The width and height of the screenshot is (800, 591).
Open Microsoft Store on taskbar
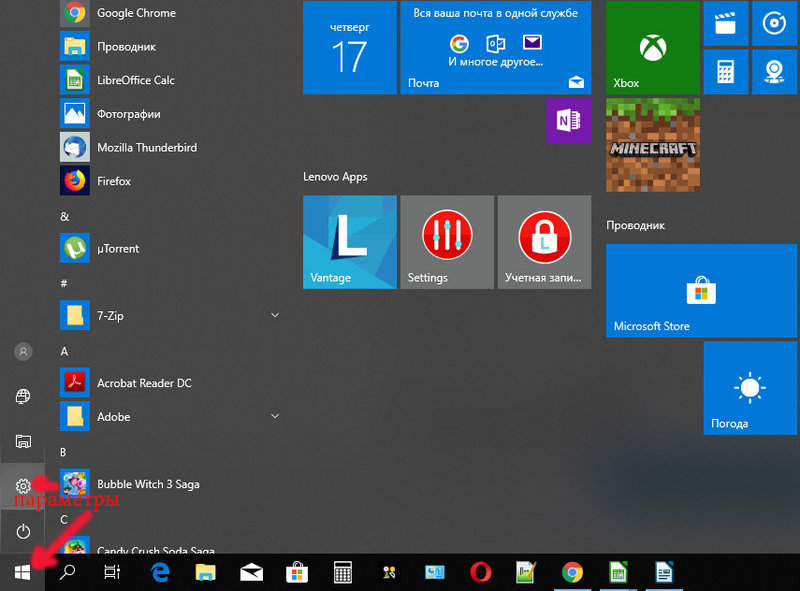(297, 573)
